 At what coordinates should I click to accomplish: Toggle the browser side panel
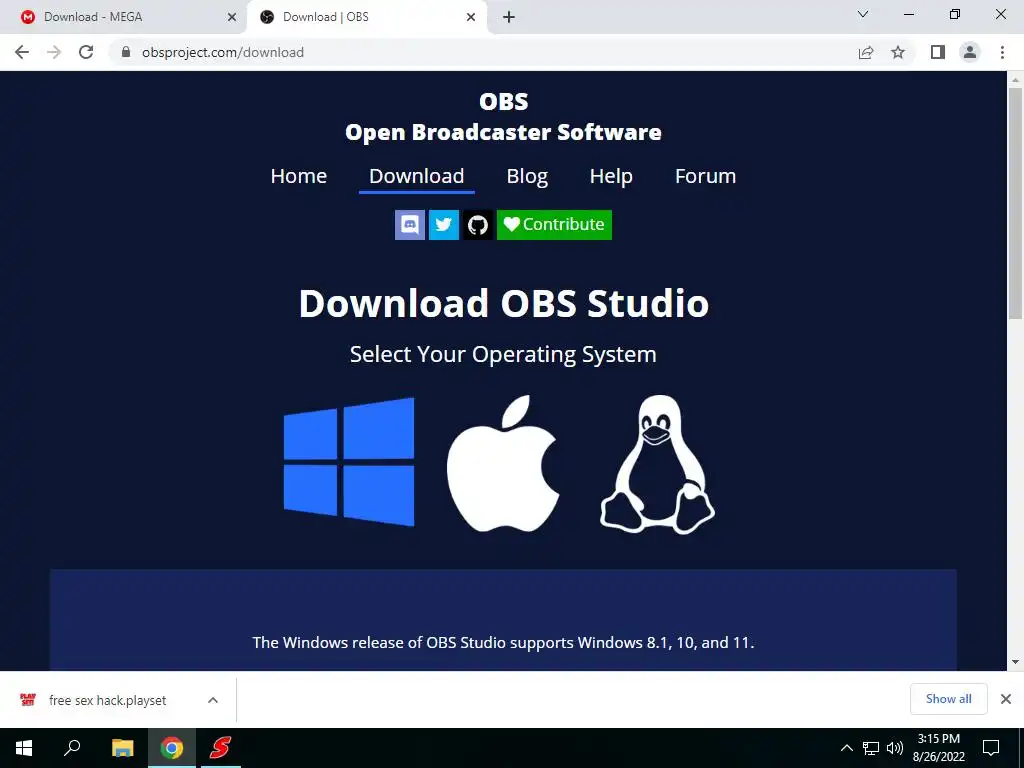938,52
